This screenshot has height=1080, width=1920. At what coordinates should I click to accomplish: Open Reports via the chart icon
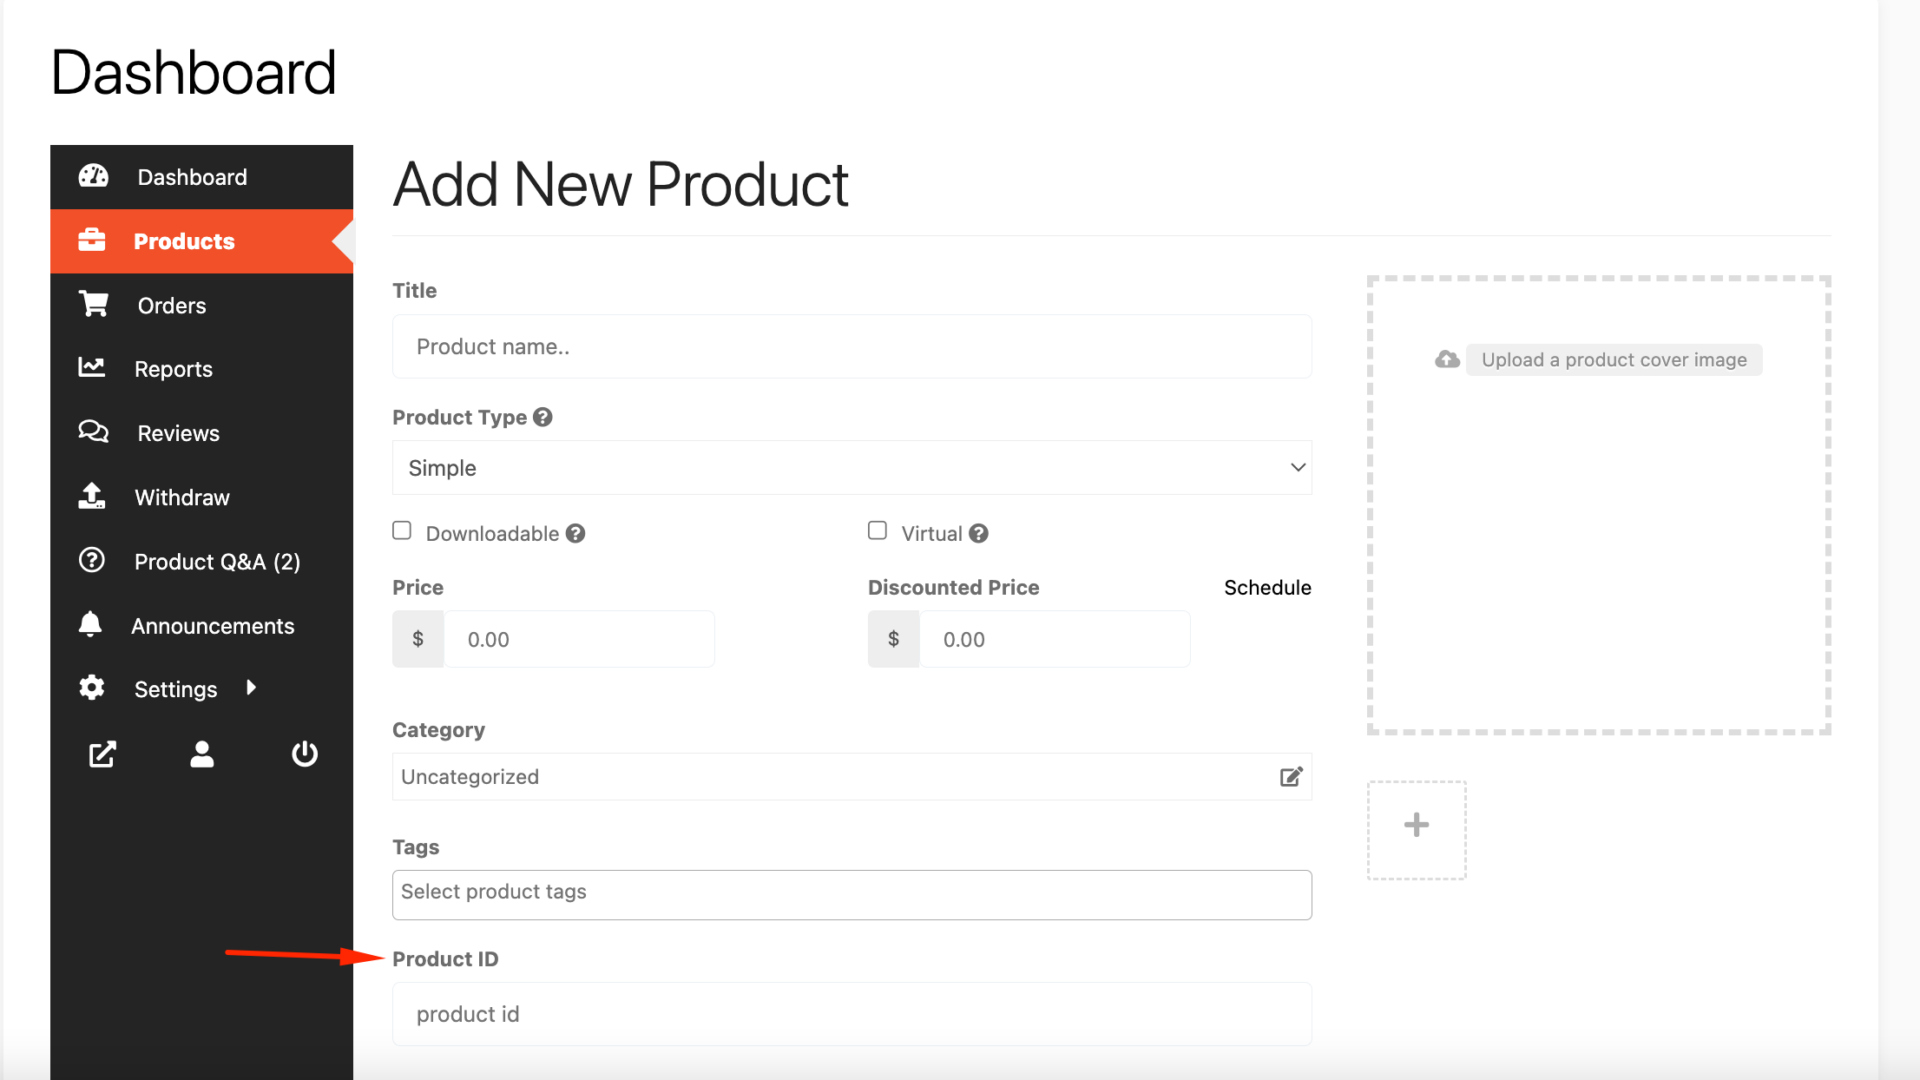click(91, 368)
